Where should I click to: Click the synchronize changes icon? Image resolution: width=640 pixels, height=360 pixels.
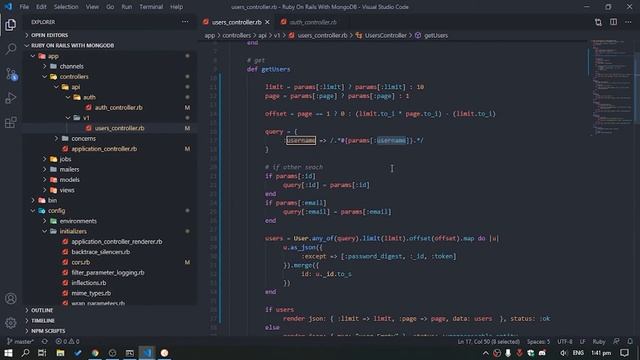[x=44, y=341]
